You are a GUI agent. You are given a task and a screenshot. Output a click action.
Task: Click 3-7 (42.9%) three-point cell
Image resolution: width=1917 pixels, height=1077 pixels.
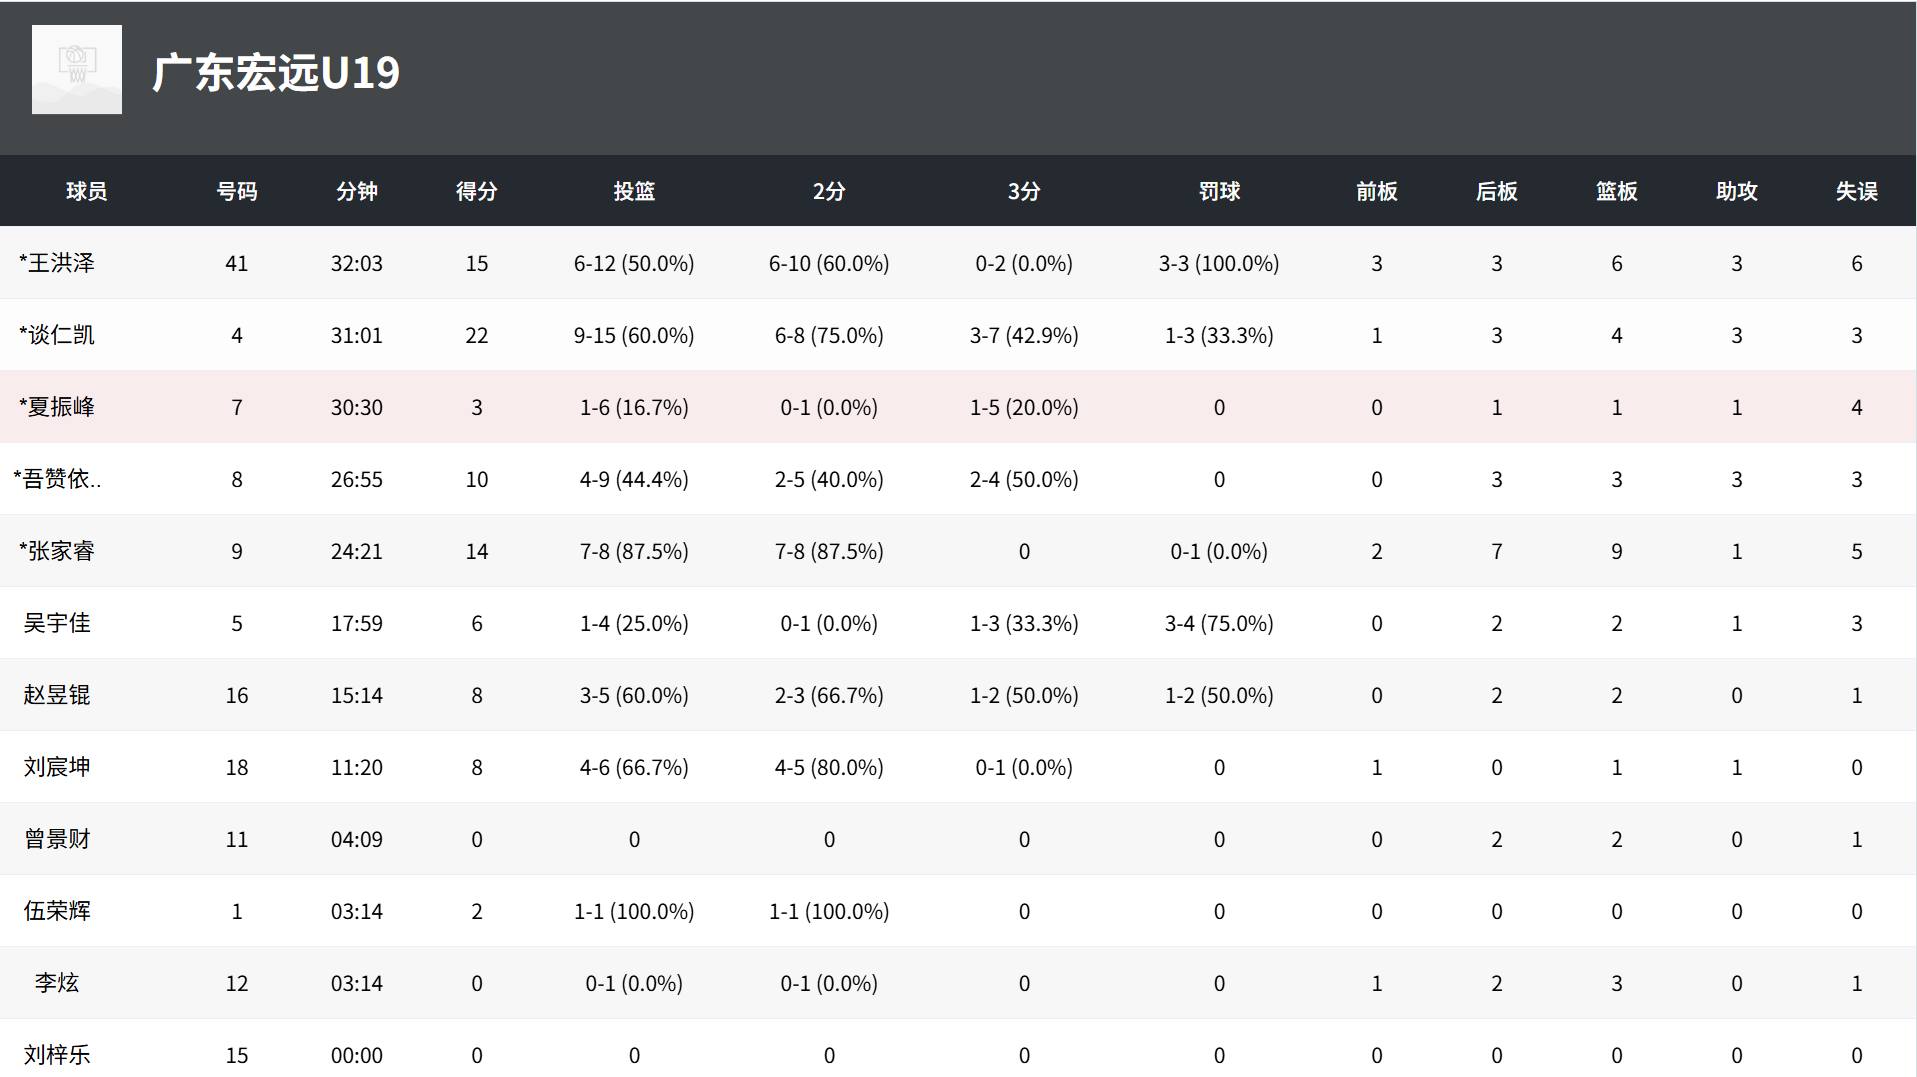click(x=1024, y=335)
